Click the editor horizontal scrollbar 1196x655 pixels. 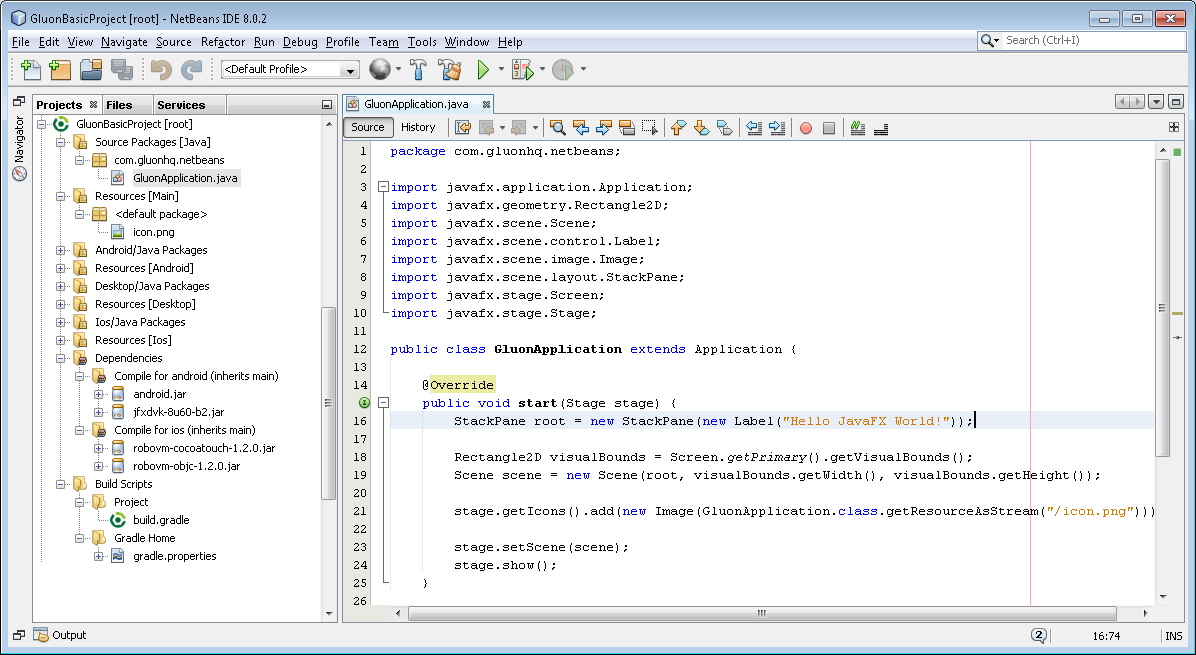[x=762, y=613]
